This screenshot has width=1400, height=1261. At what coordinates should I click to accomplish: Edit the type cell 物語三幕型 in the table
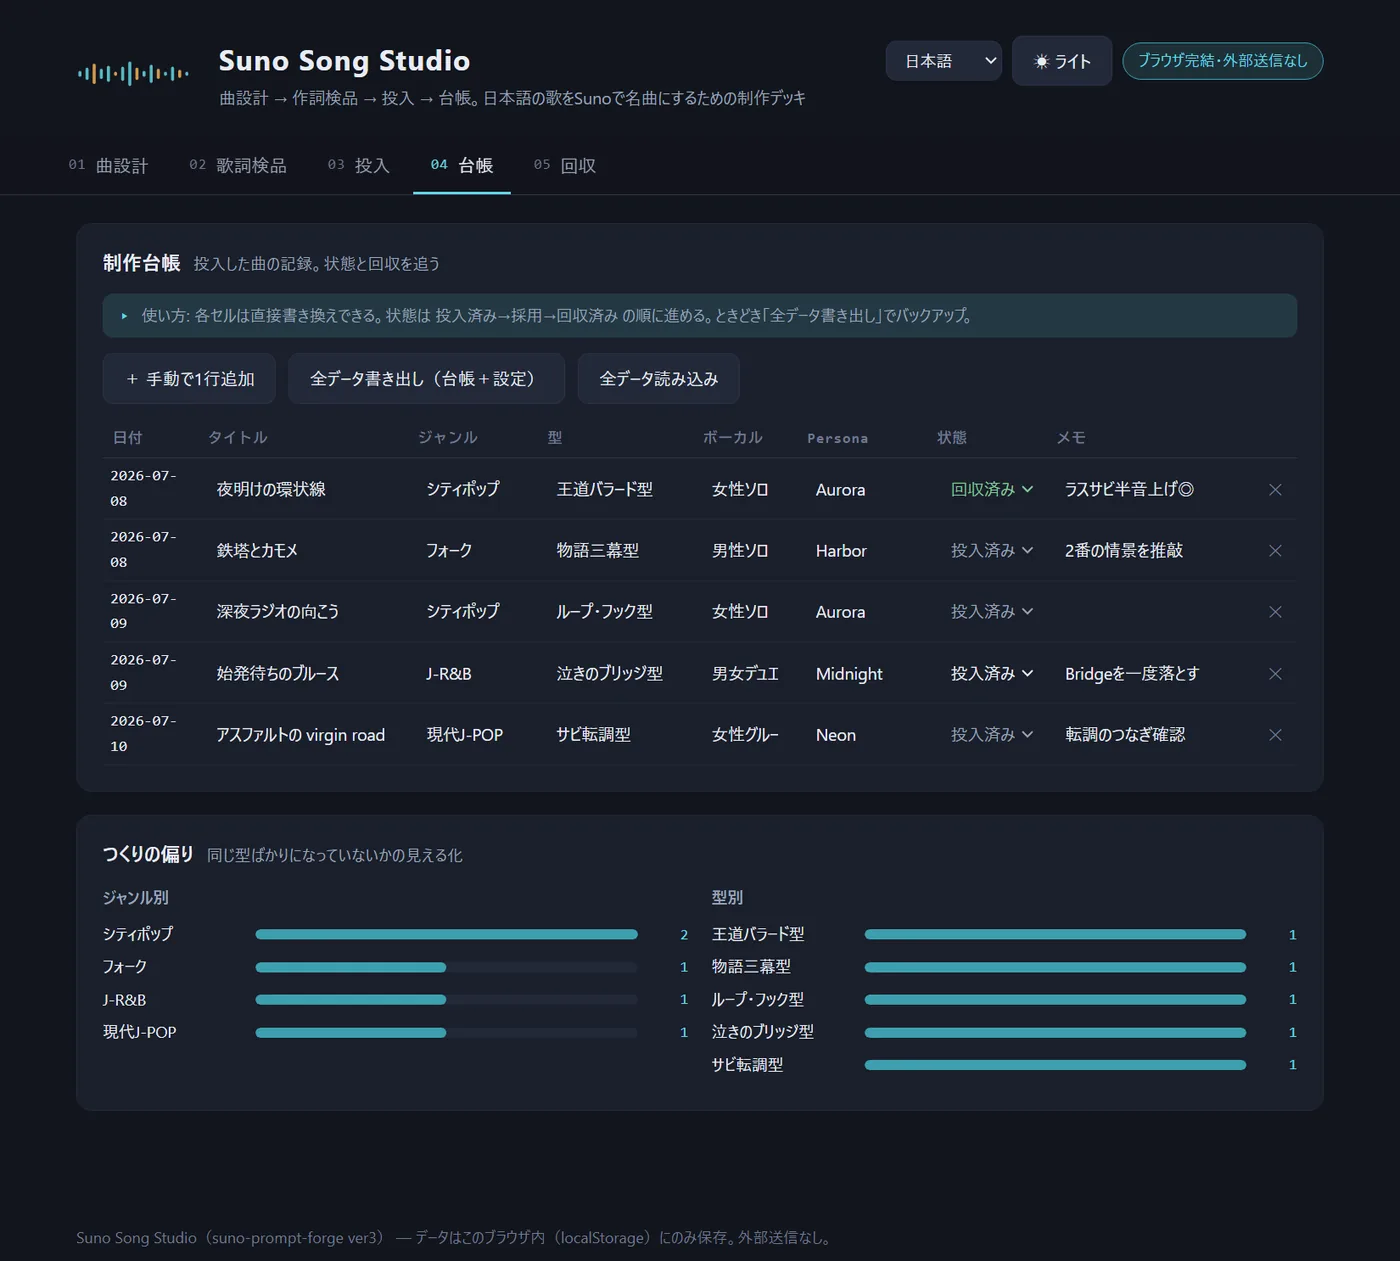[x=617, y=550]
